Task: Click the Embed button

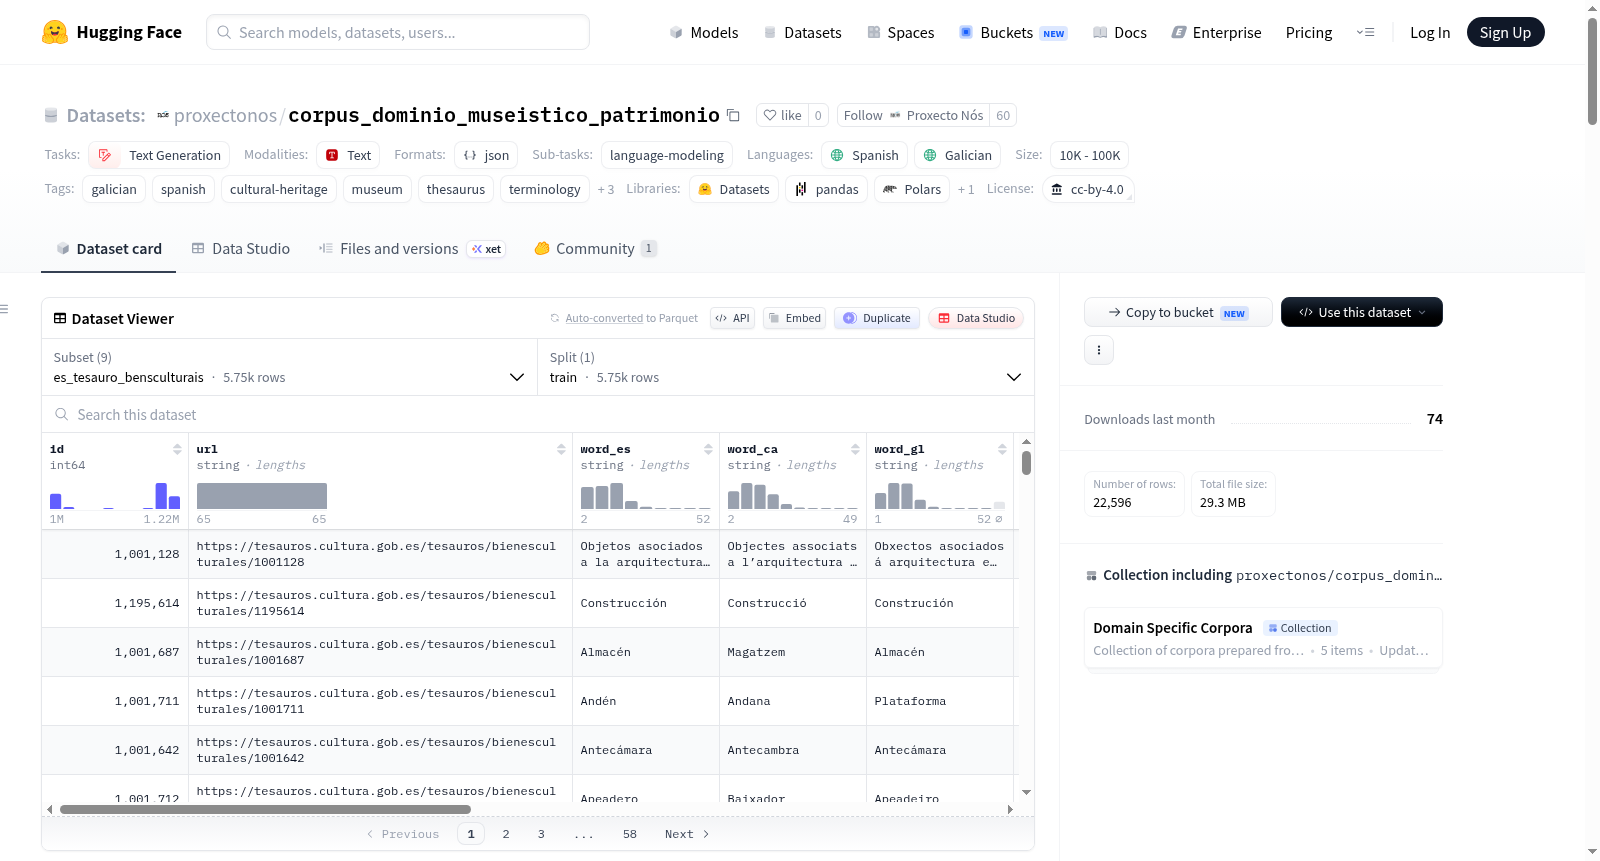Action: (x=794, y=318)
